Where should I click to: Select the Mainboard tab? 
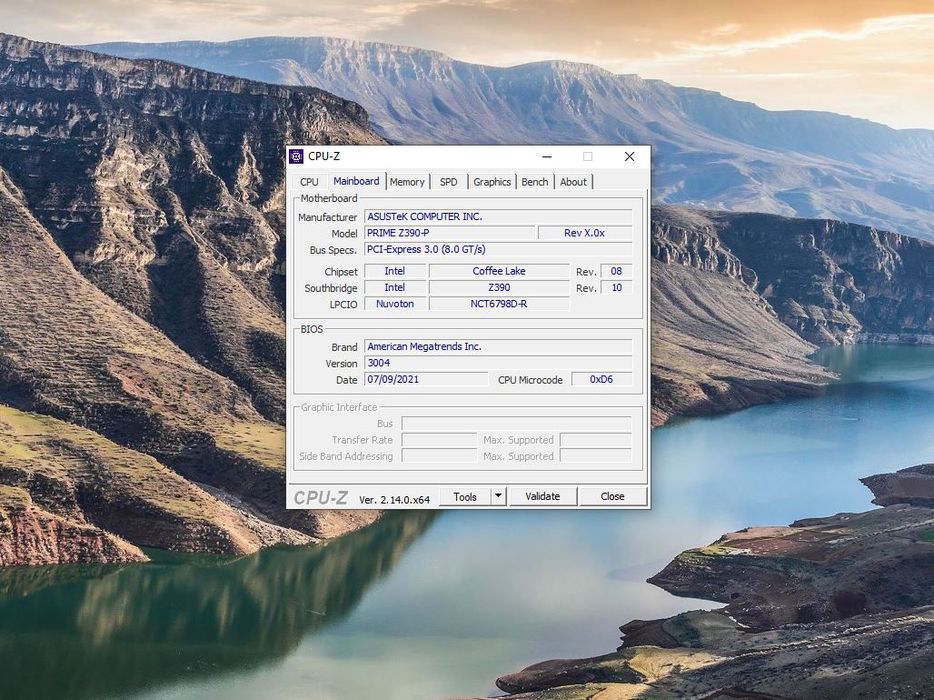click(356, 181)
